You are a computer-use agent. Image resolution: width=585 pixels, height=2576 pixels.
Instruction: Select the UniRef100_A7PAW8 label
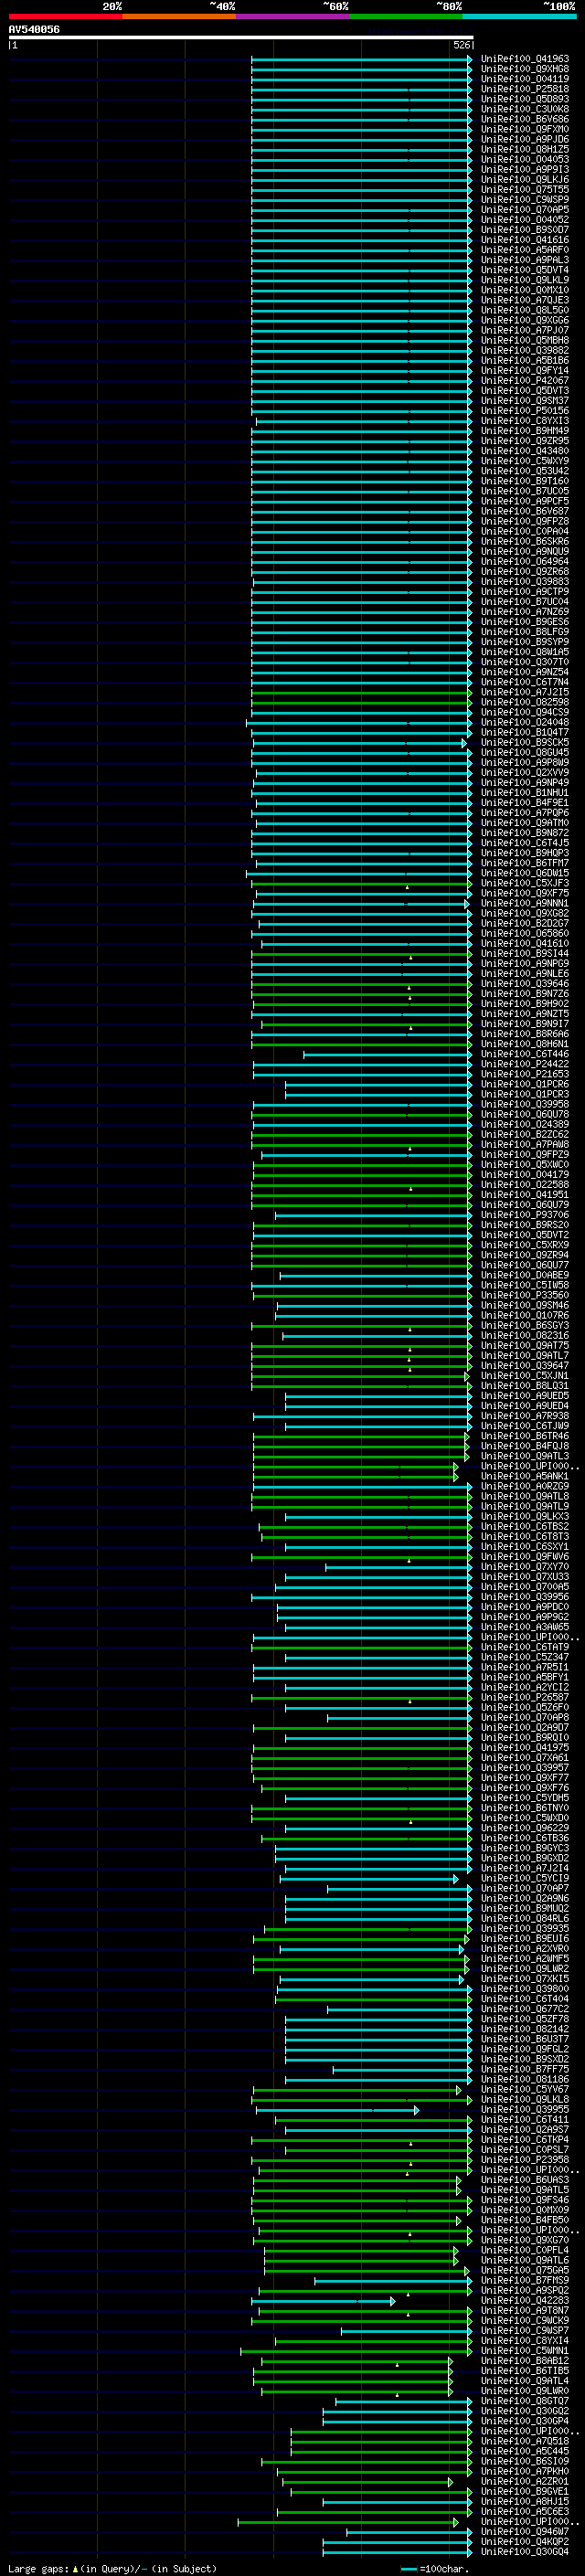[525, 1144]
